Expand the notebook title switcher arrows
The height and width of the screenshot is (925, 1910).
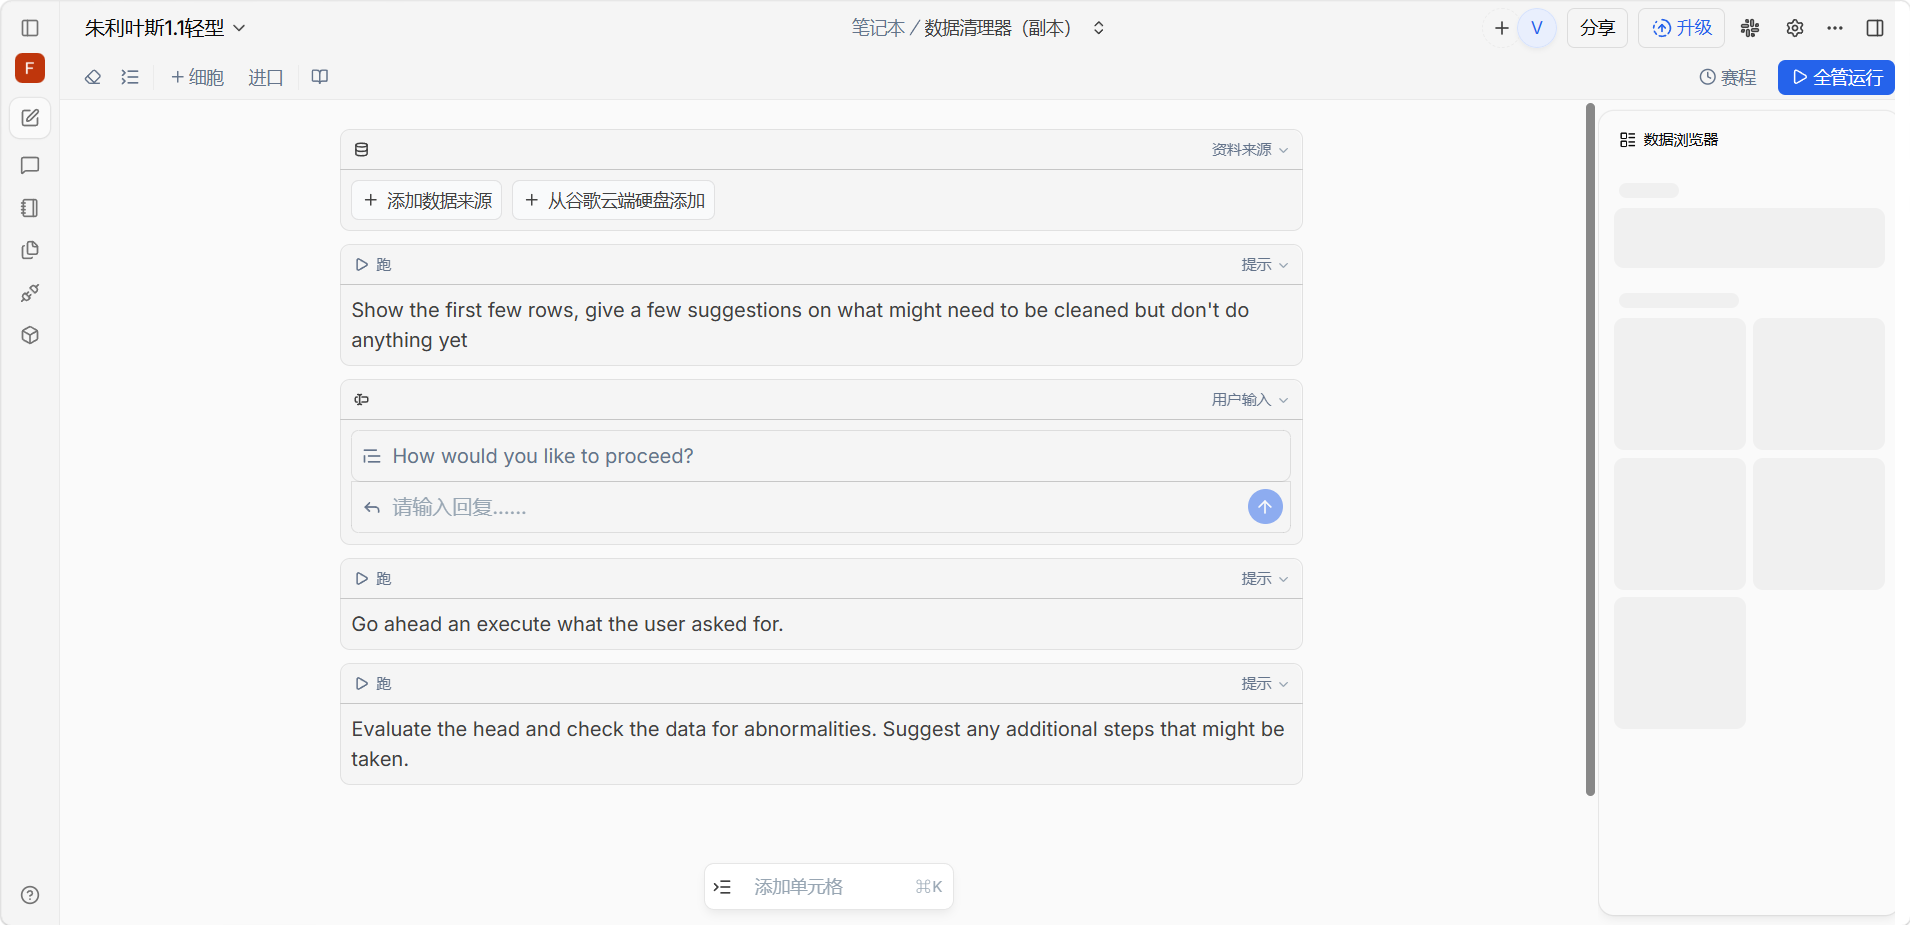[1098, 28]
